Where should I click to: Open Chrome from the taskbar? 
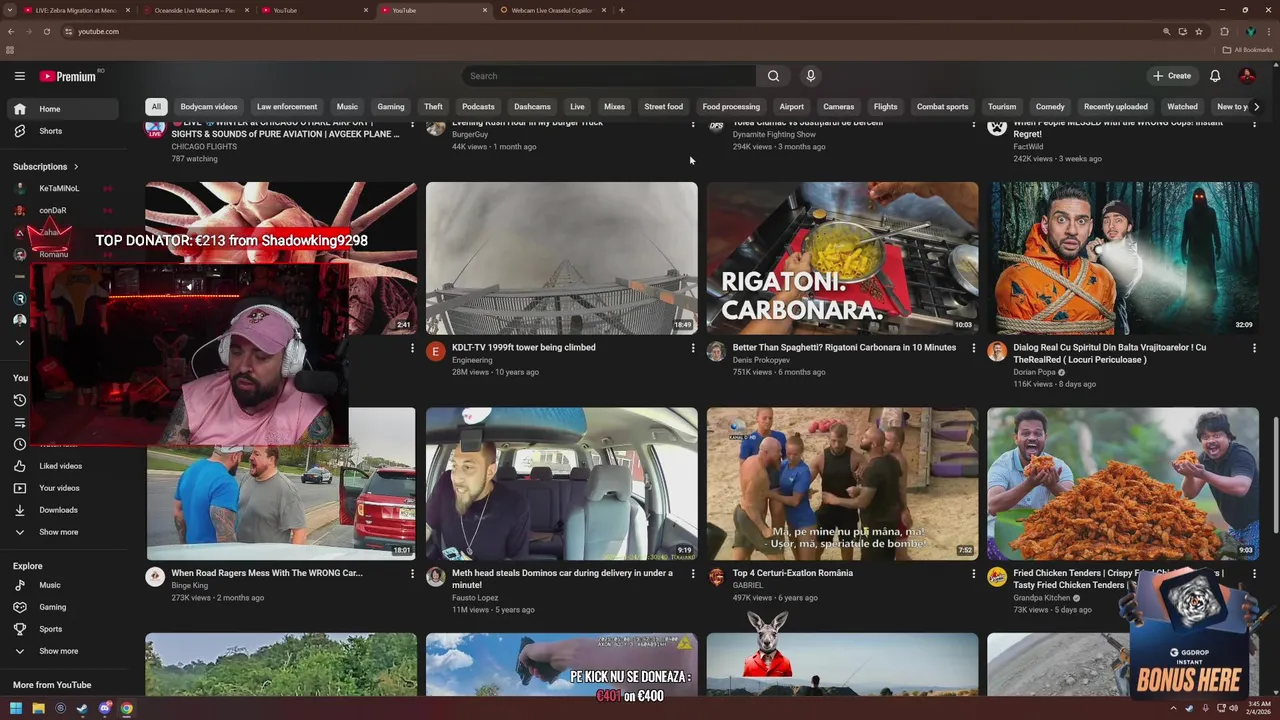(x=127, y=708)
